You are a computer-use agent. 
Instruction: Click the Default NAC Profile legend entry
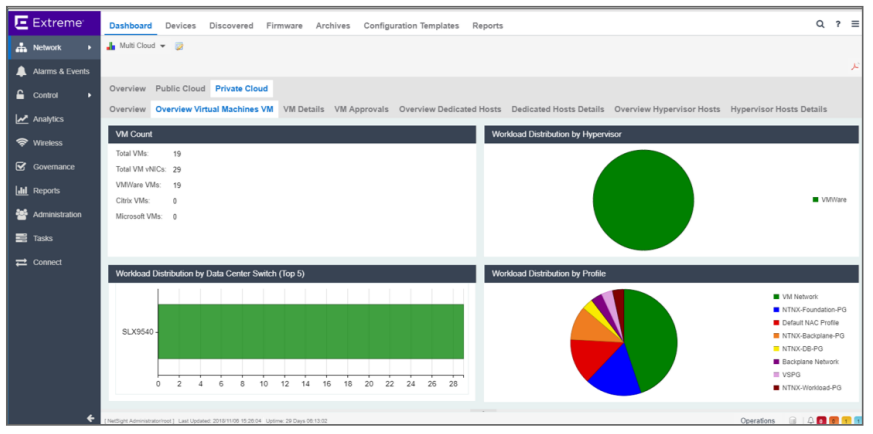806,323
